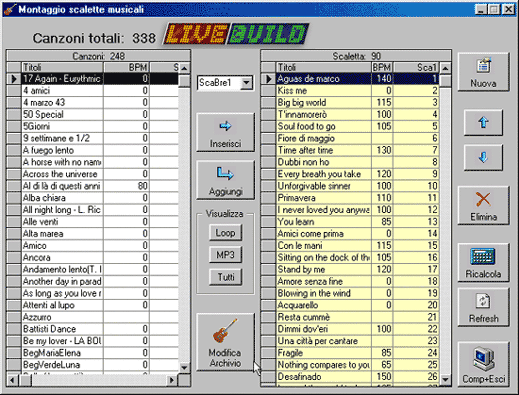The image size is (519, 395).
Task: Click the Ricalcola calculator button
Action: 483,263
